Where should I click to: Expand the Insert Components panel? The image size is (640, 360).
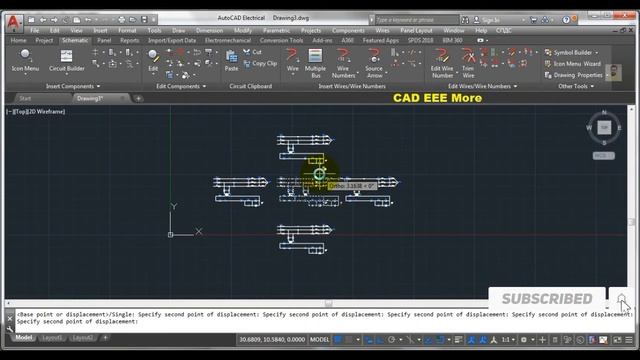(x=73, y=86)
